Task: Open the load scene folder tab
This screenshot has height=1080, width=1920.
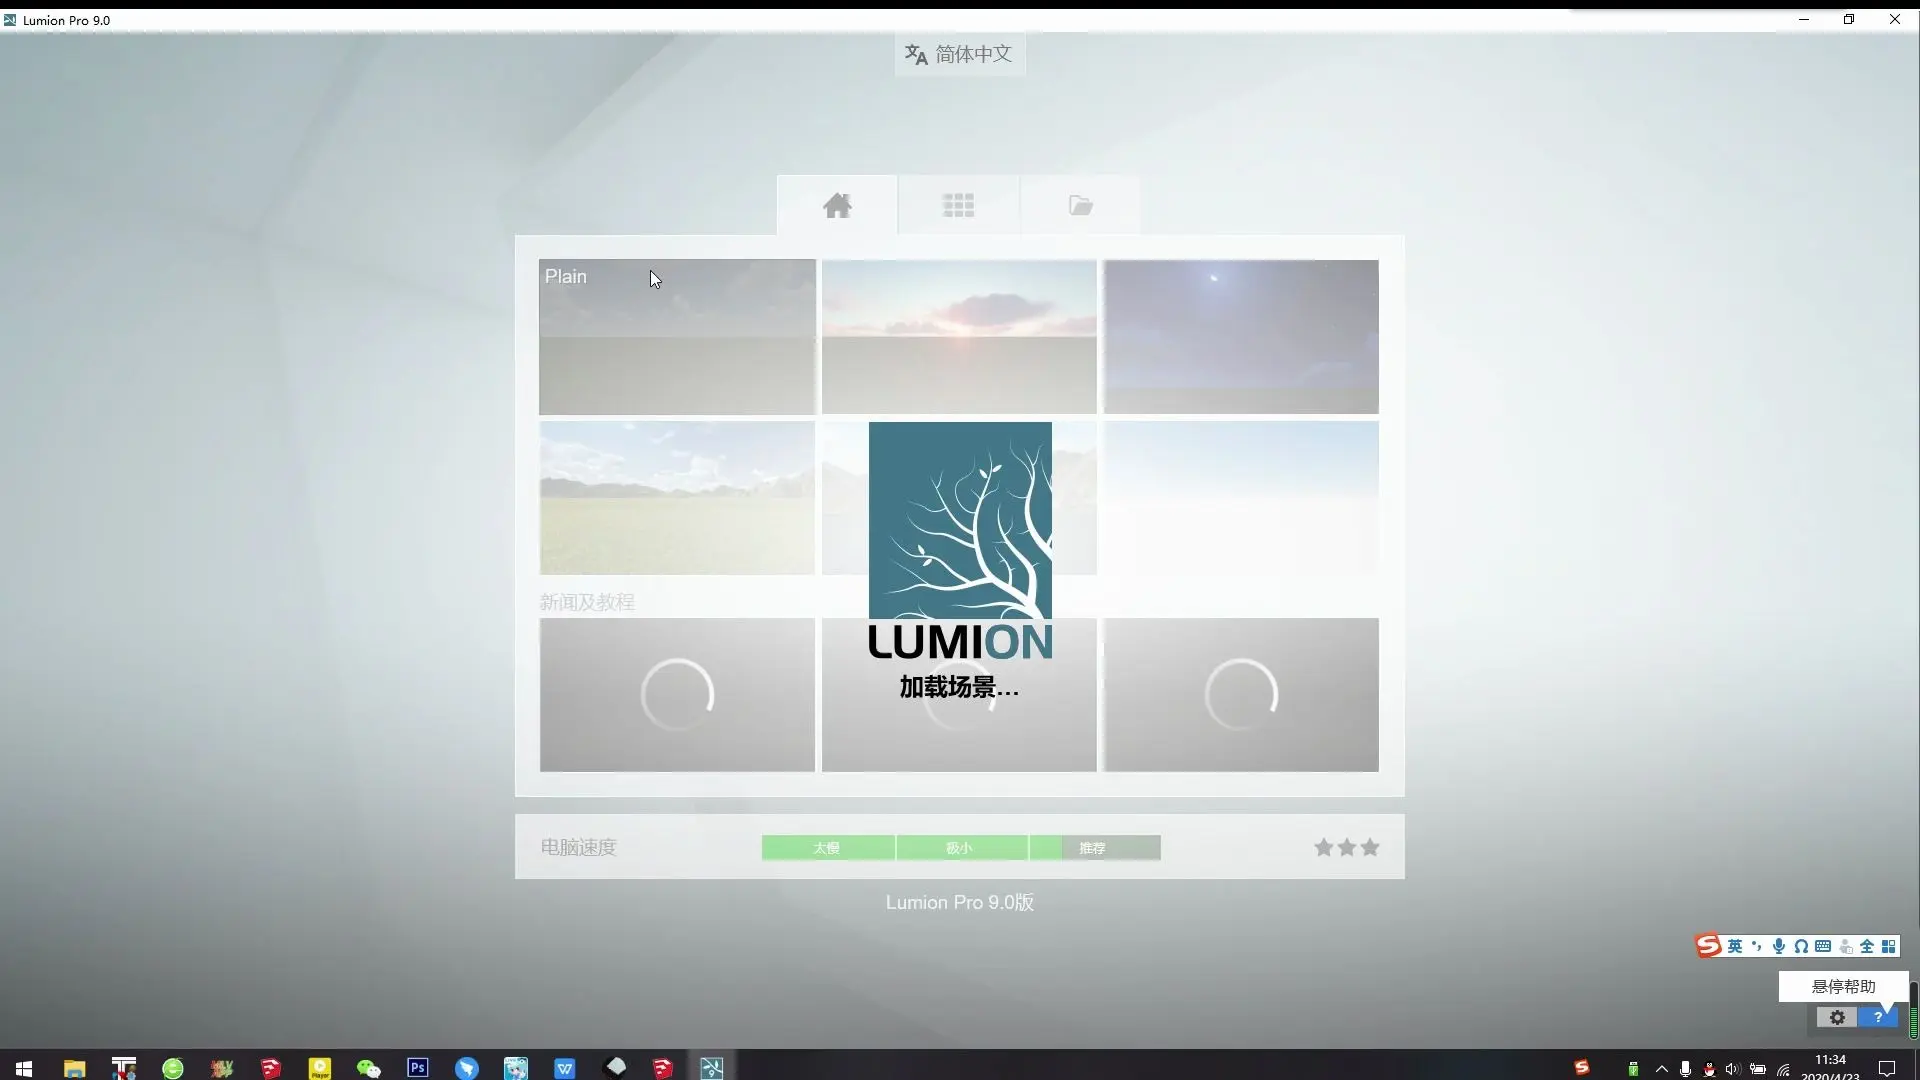Action: tap(1080, 206)
